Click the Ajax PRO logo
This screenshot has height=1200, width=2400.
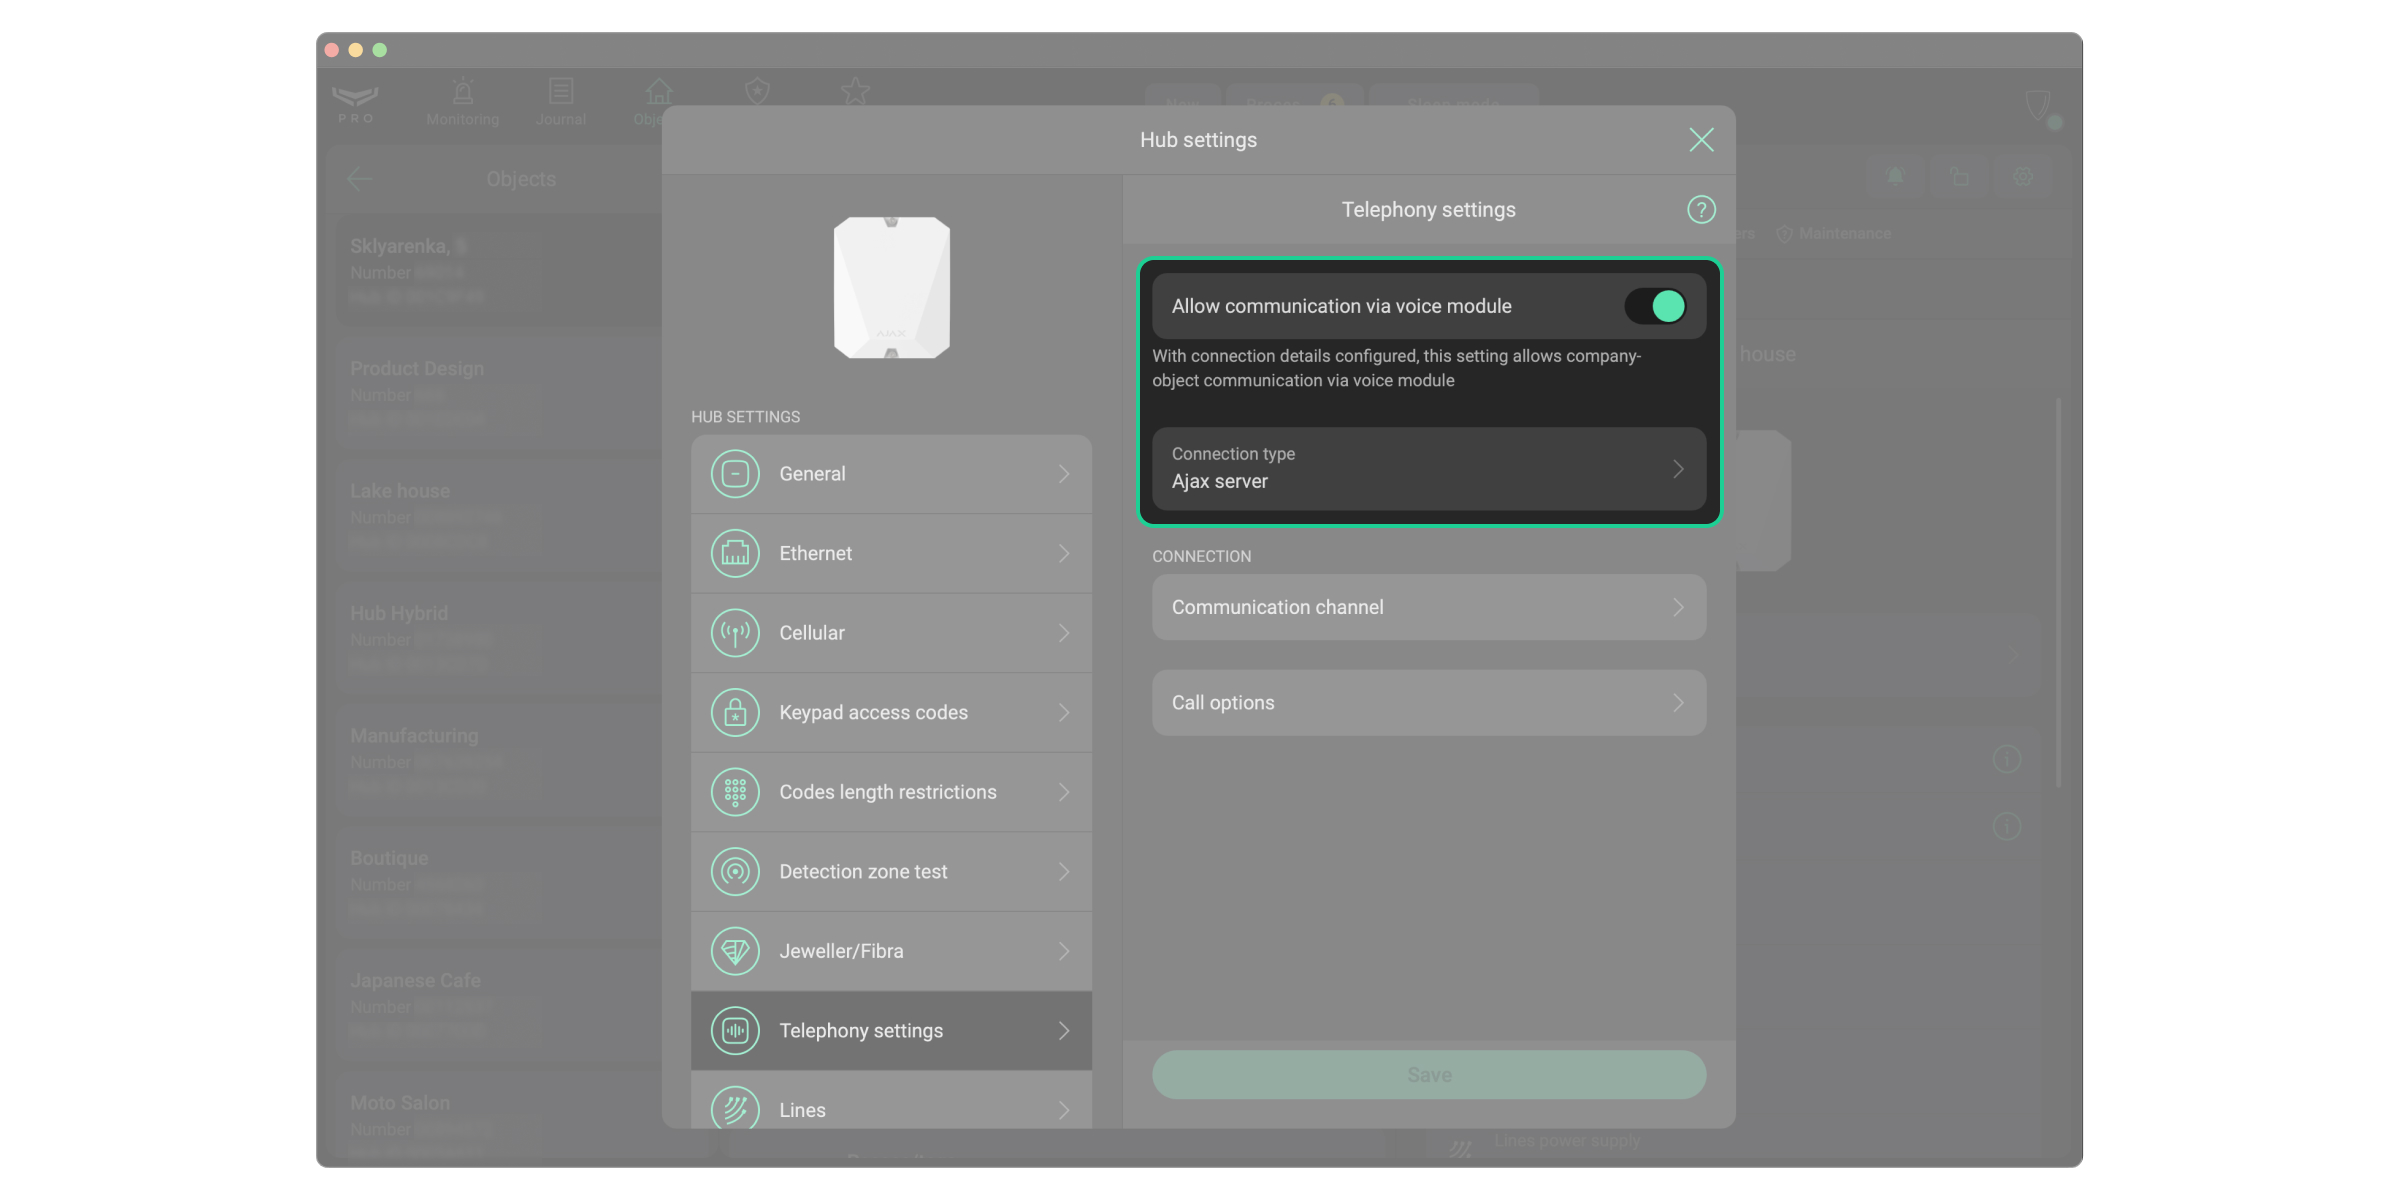tap(355, 103)
